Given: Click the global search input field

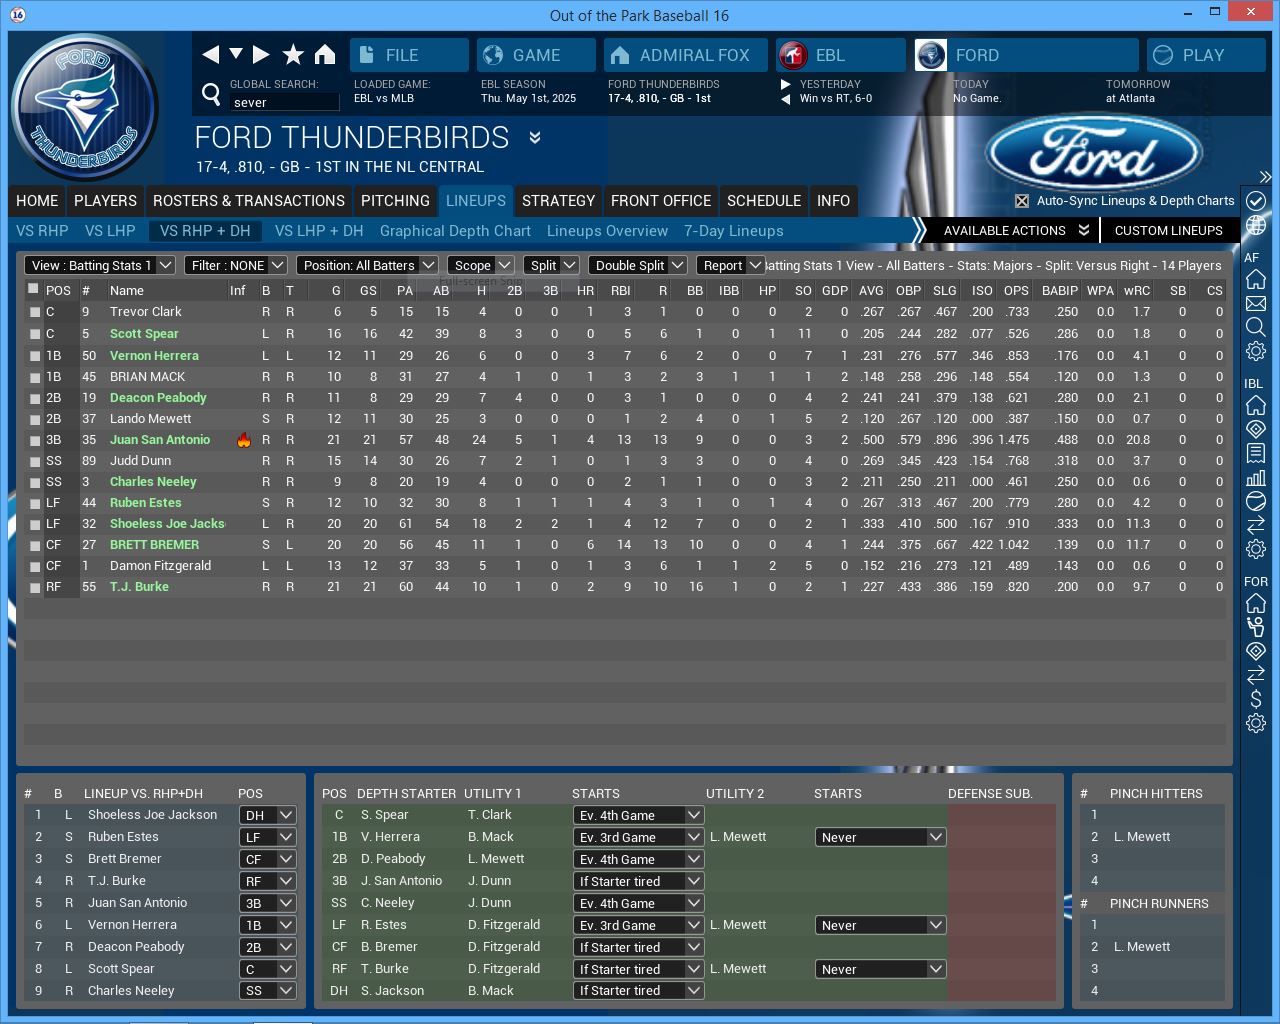Looking at the screenshot, I should pyautogui.click(x=284, y=102).
